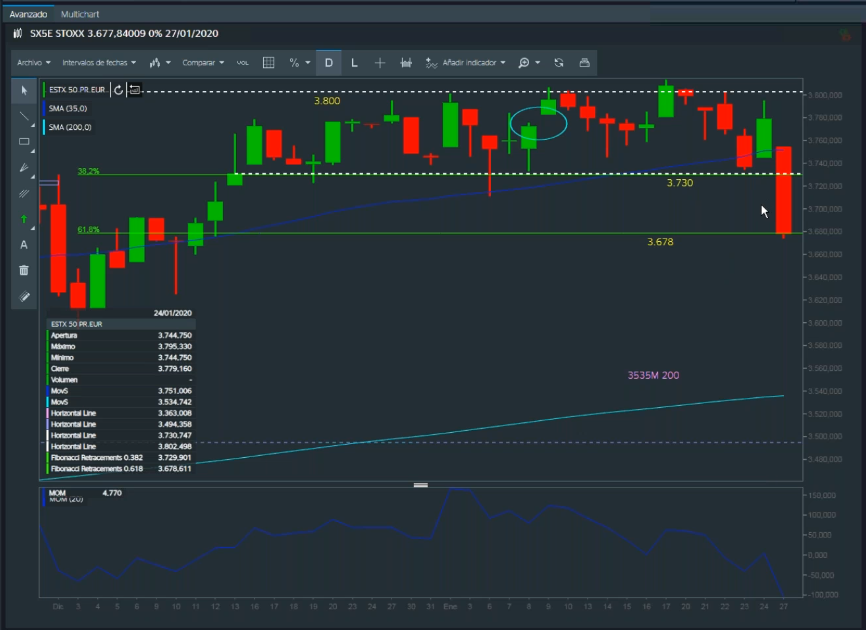Open the Archivo dropdown menu
The height and width of the screenshot is (630, 866).
[x=33, y=62]
